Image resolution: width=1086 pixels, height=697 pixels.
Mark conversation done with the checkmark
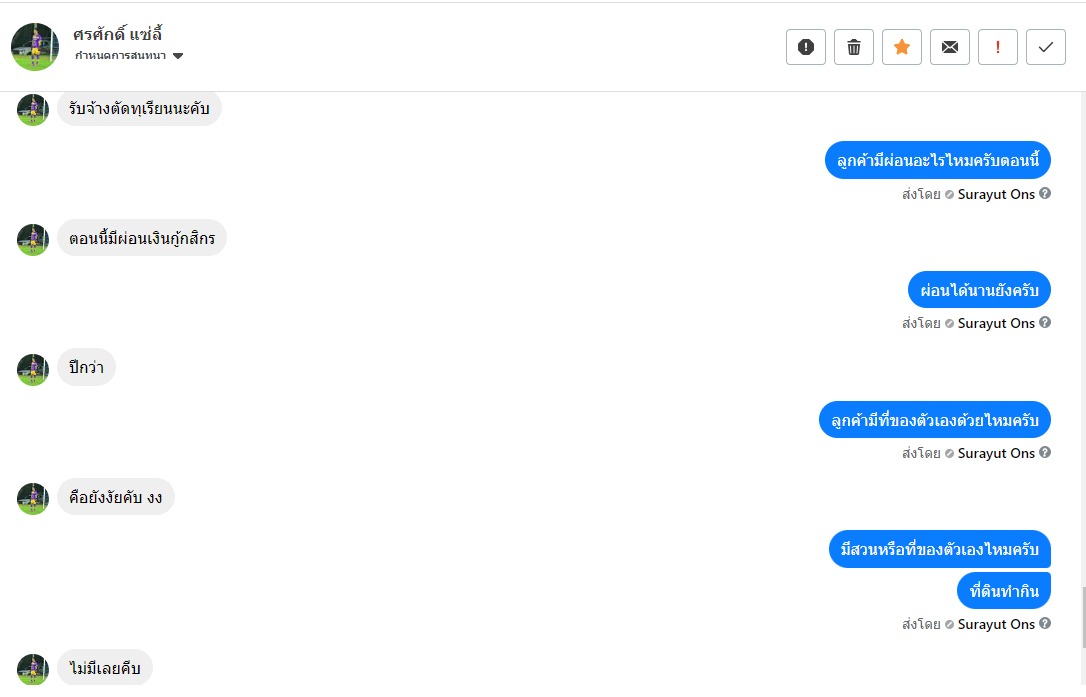(1045, 47)
